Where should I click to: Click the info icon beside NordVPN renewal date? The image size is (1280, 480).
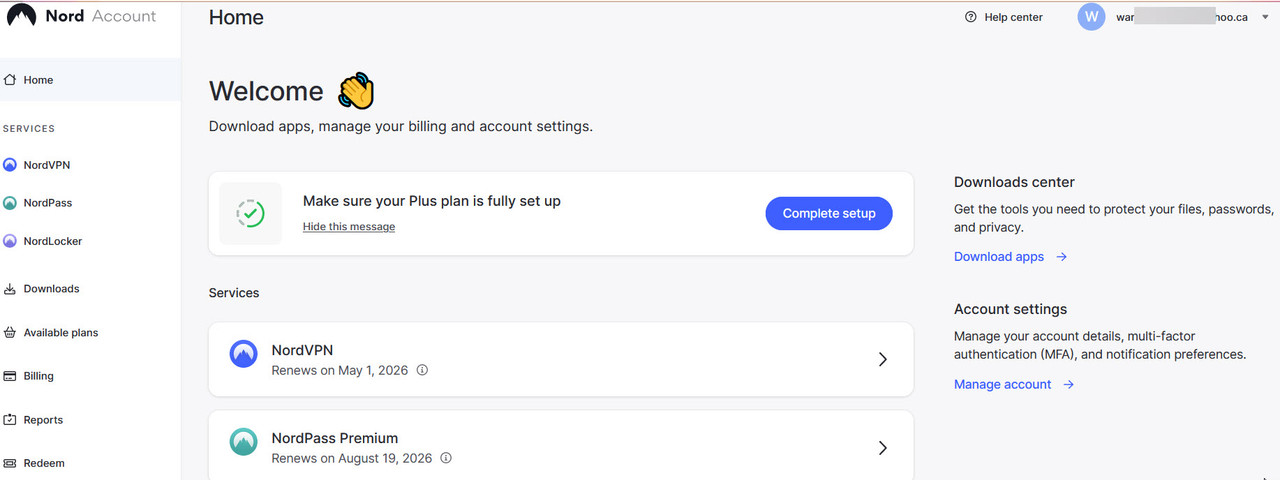(x=422, y=370)
